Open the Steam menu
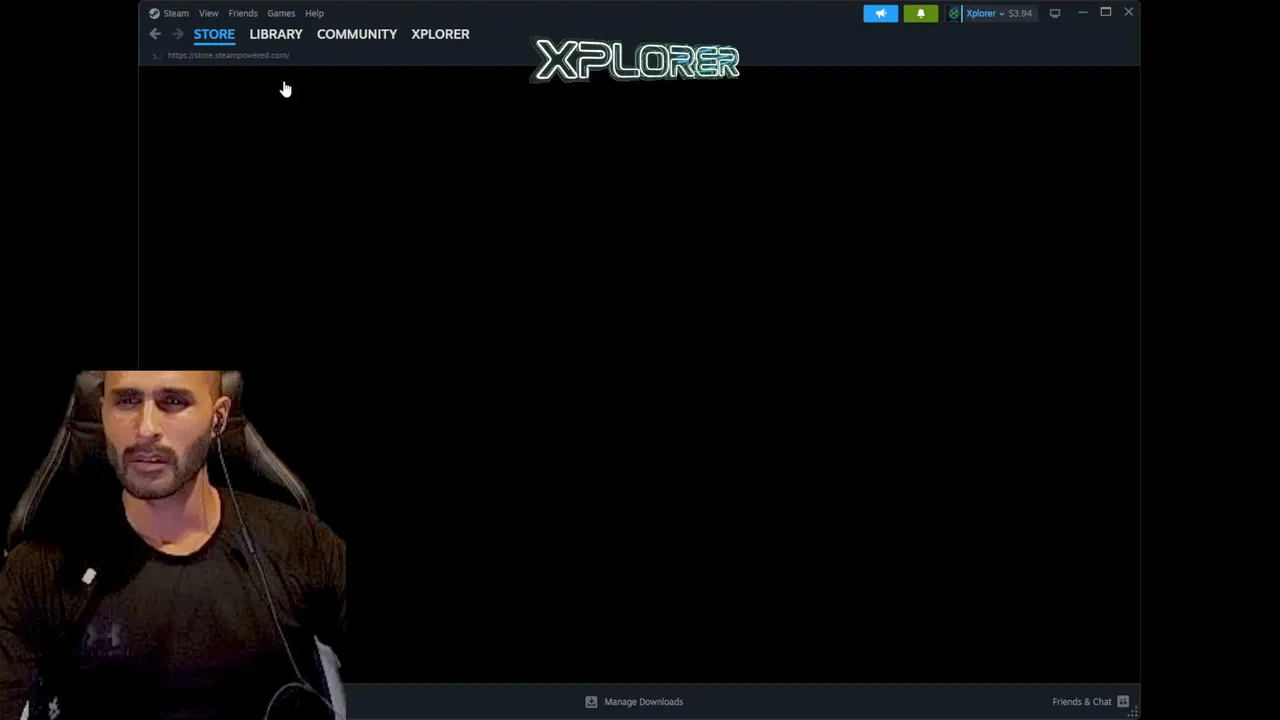 176,13
